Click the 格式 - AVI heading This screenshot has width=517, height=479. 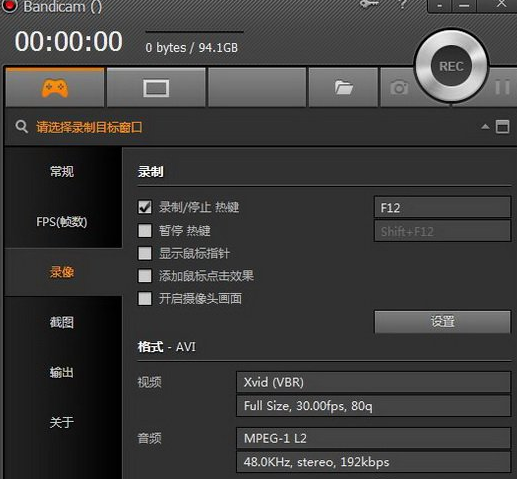(167, 347)
